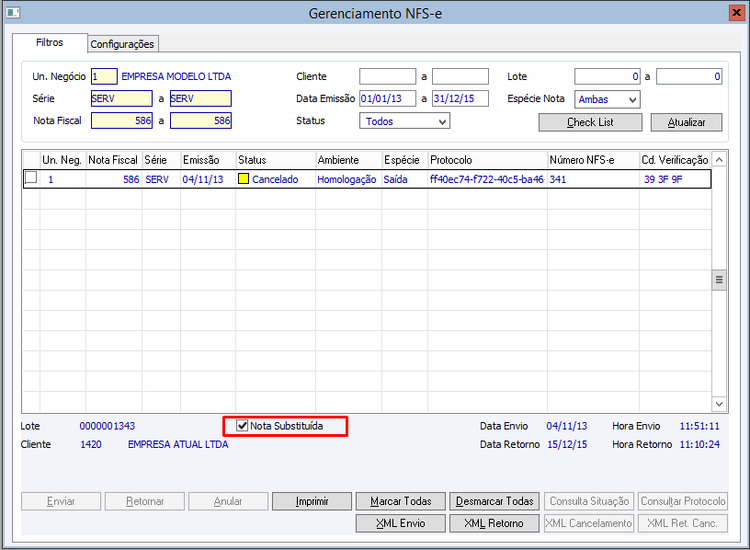
Task: Click the XML Cancelamento button
Action: click(589, 523)
